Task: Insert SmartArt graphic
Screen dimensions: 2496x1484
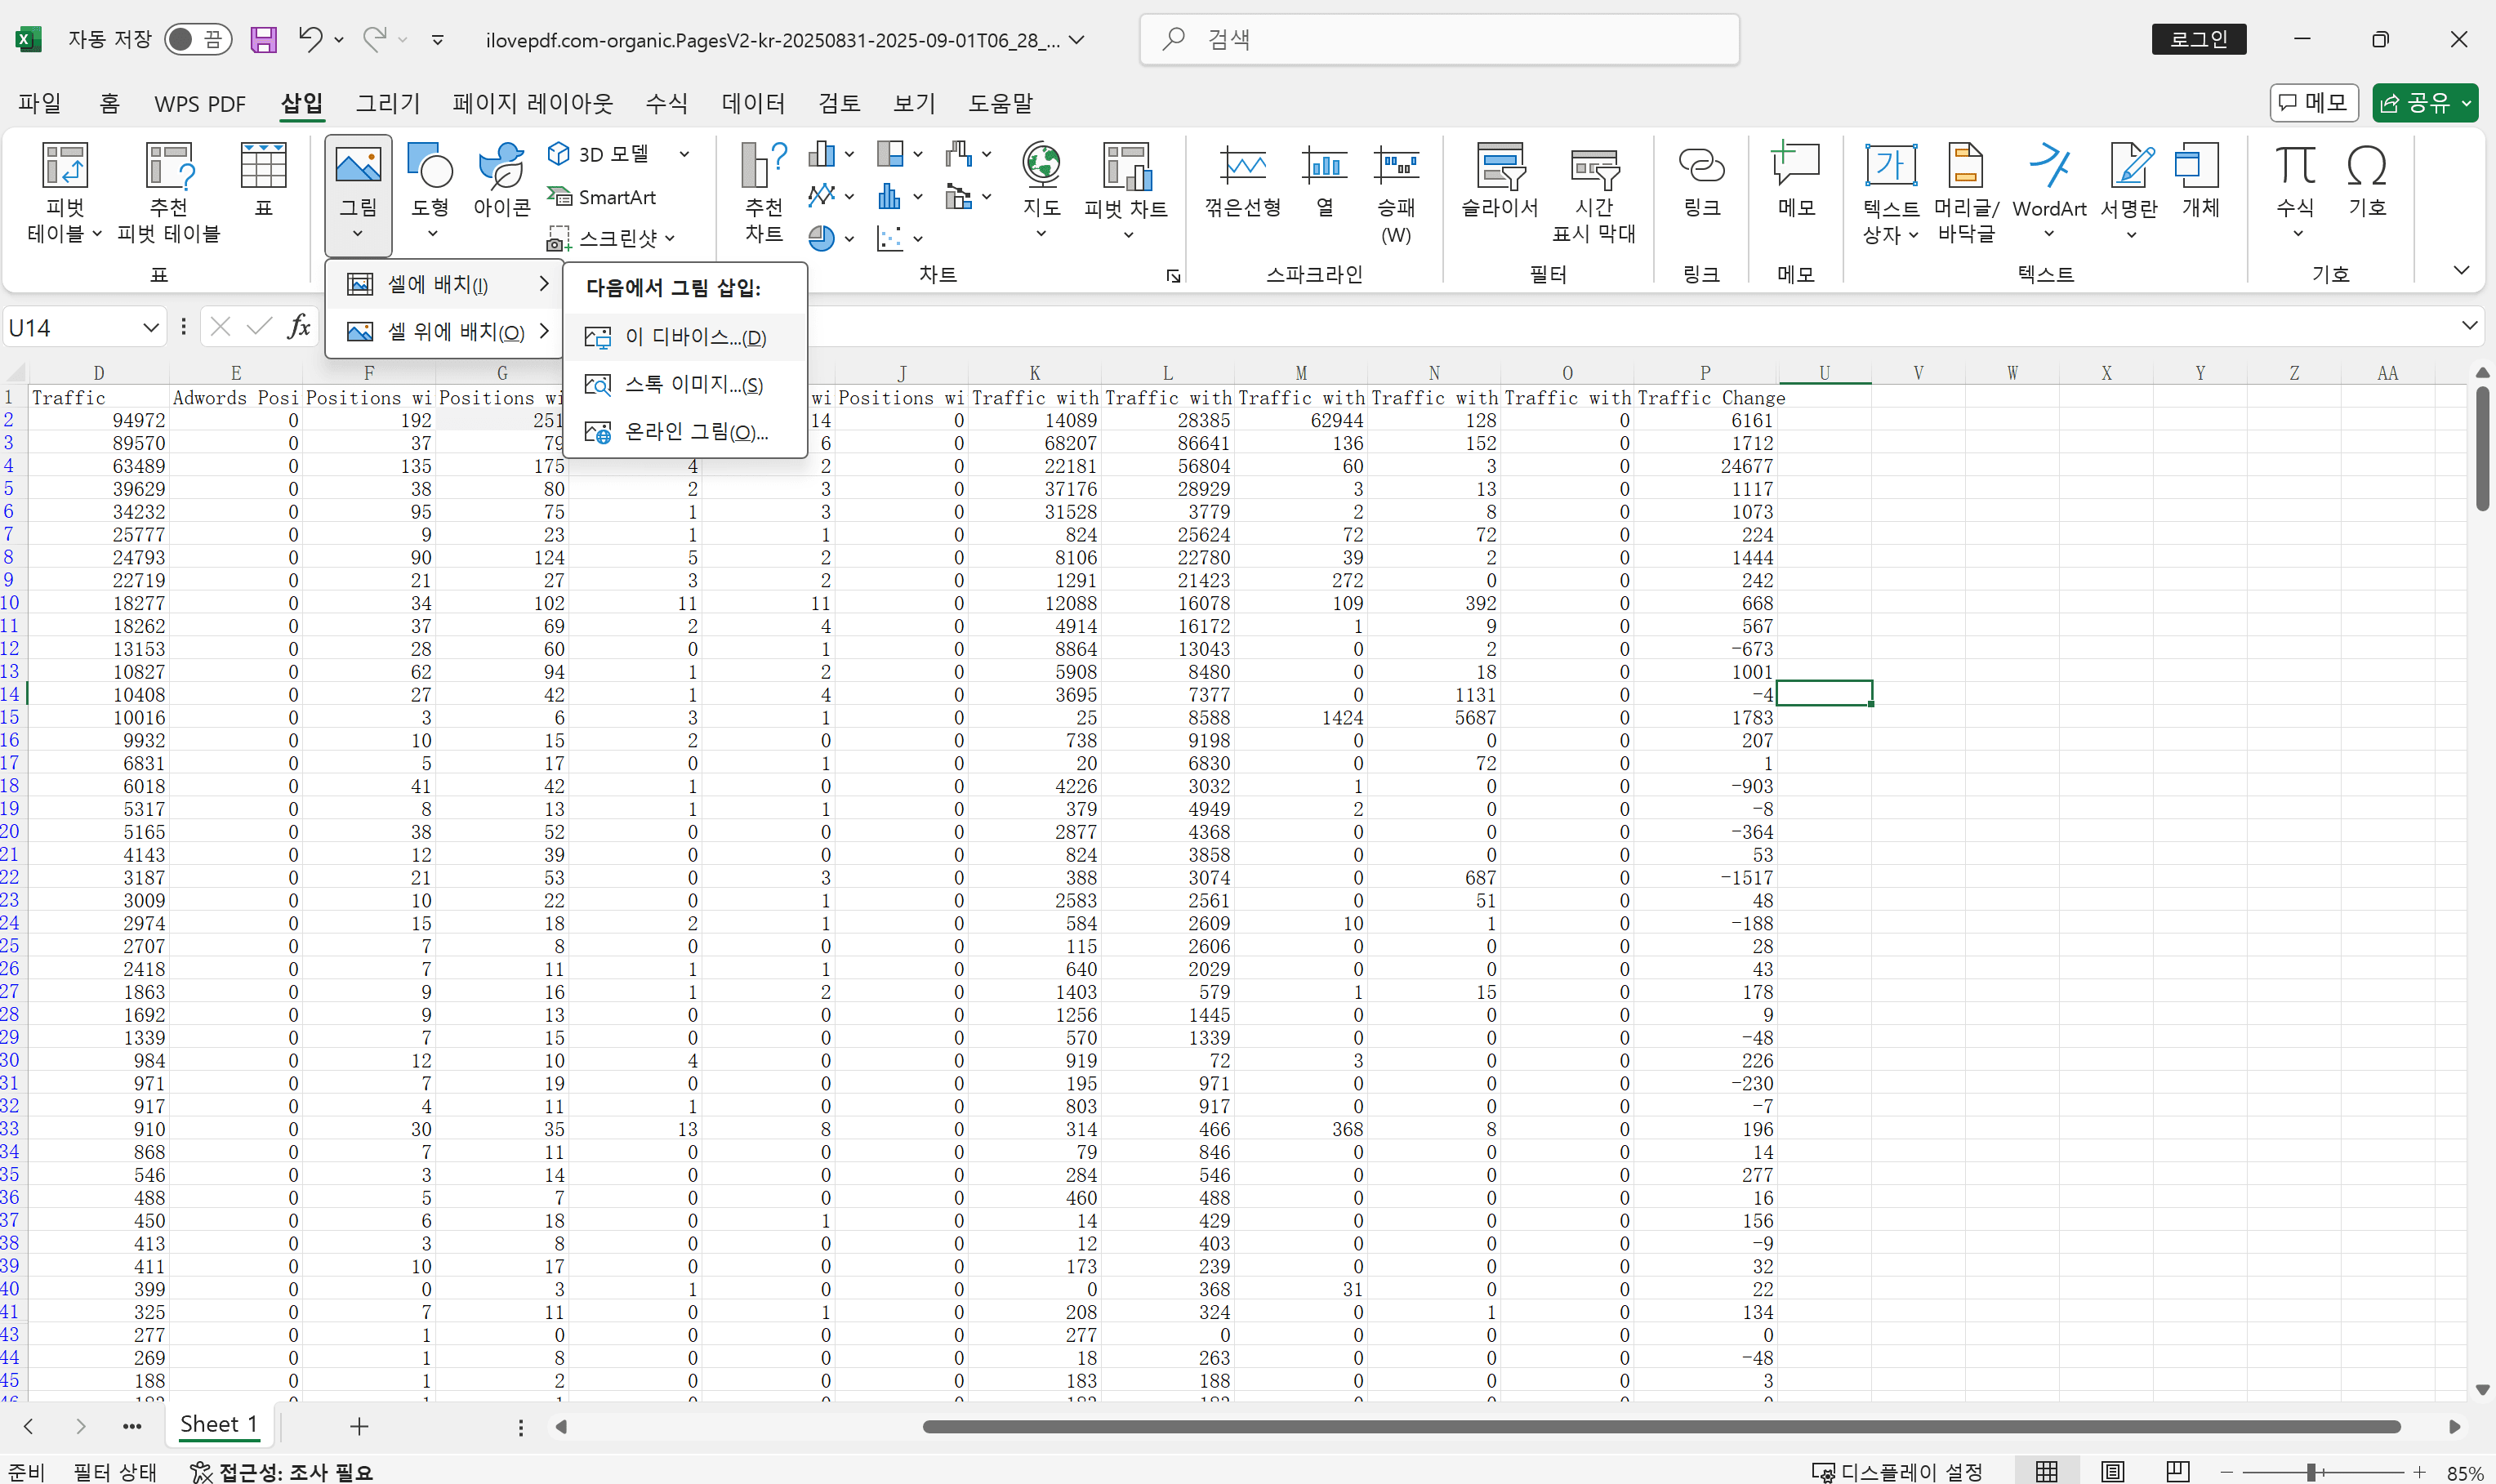Action: (x=602, y=197)
